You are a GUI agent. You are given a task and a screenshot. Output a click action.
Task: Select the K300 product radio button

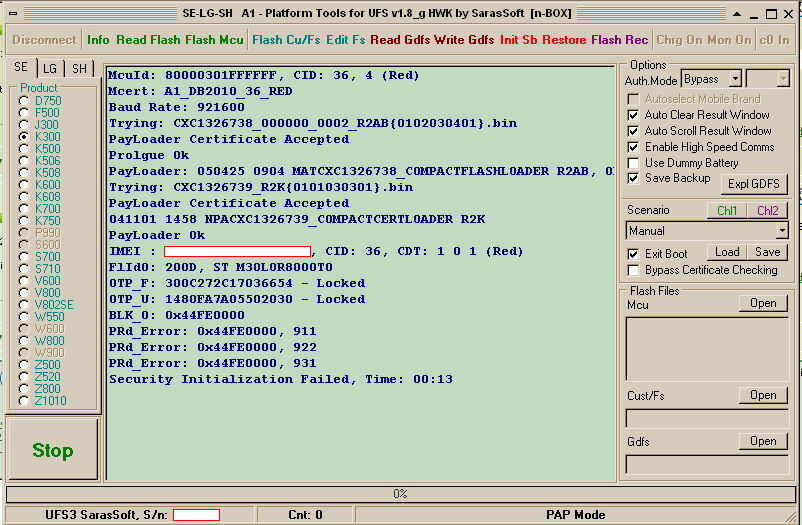24,137
